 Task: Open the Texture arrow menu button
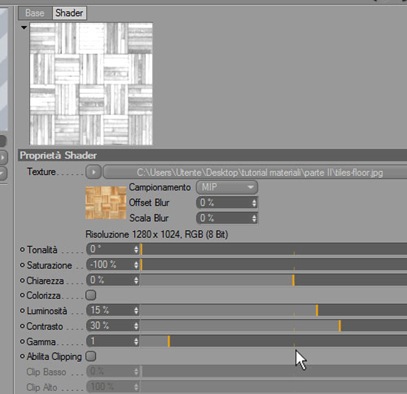(x=93, y=172)
